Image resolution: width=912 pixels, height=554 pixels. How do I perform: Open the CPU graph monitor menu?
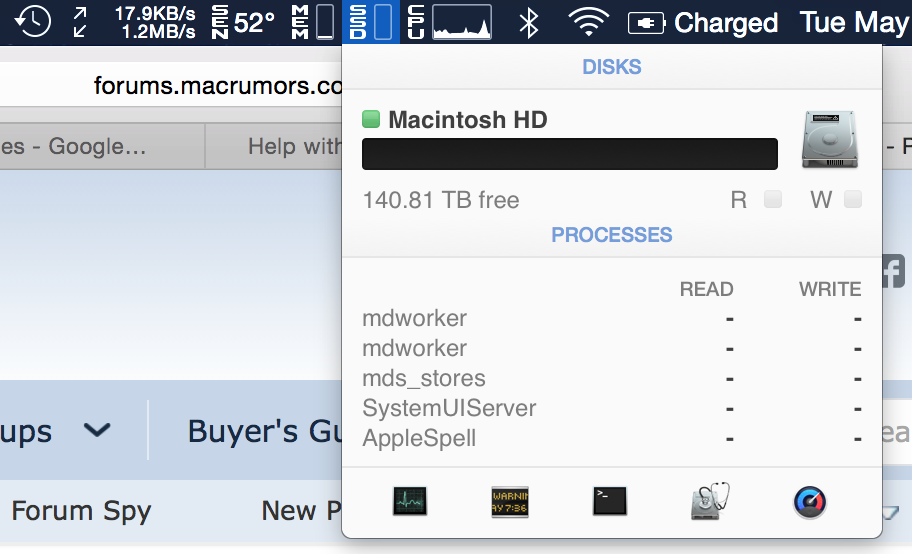450,22
